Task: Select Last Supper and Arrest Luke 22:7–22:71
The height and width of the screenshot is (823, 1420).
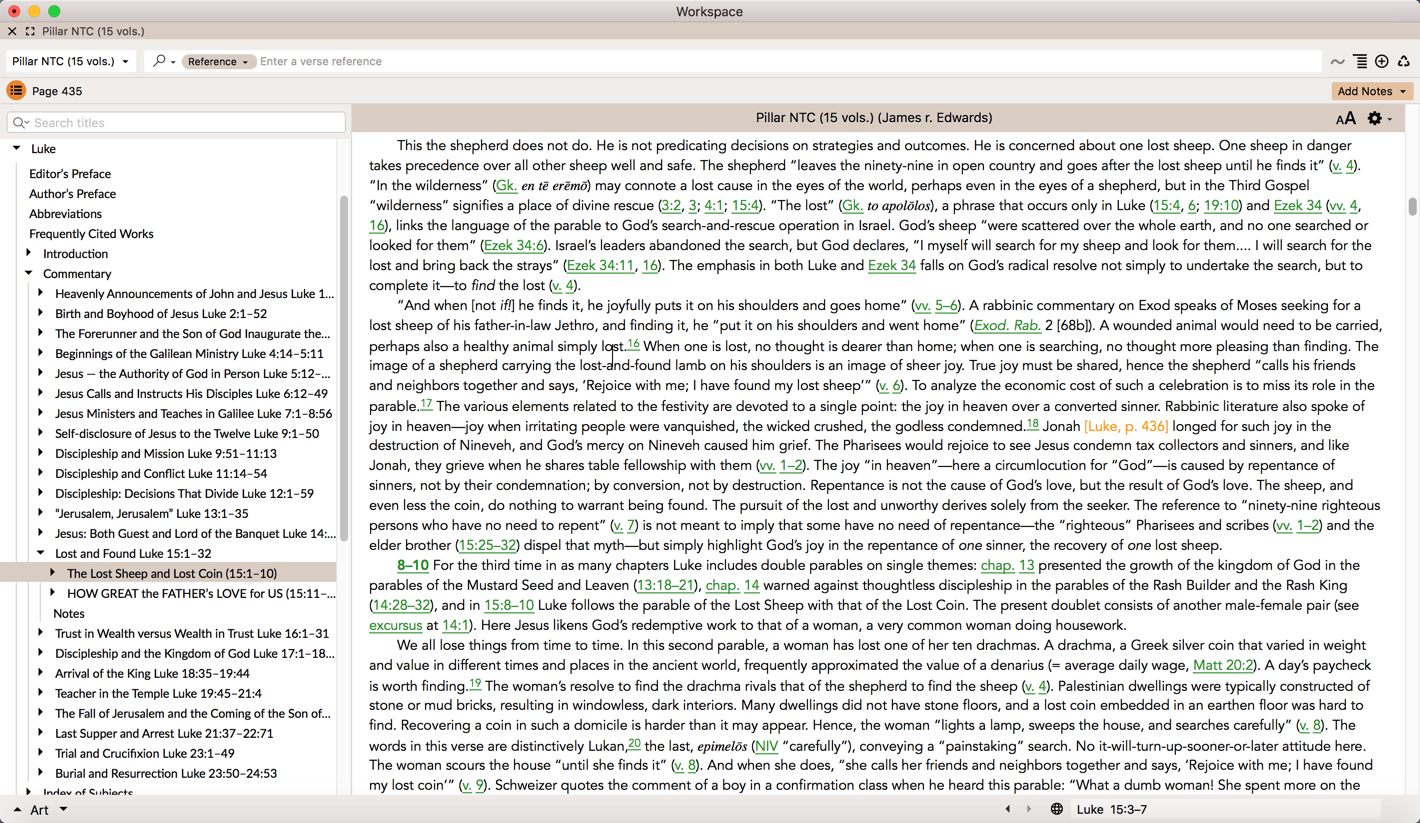Action: click(164, 734)
